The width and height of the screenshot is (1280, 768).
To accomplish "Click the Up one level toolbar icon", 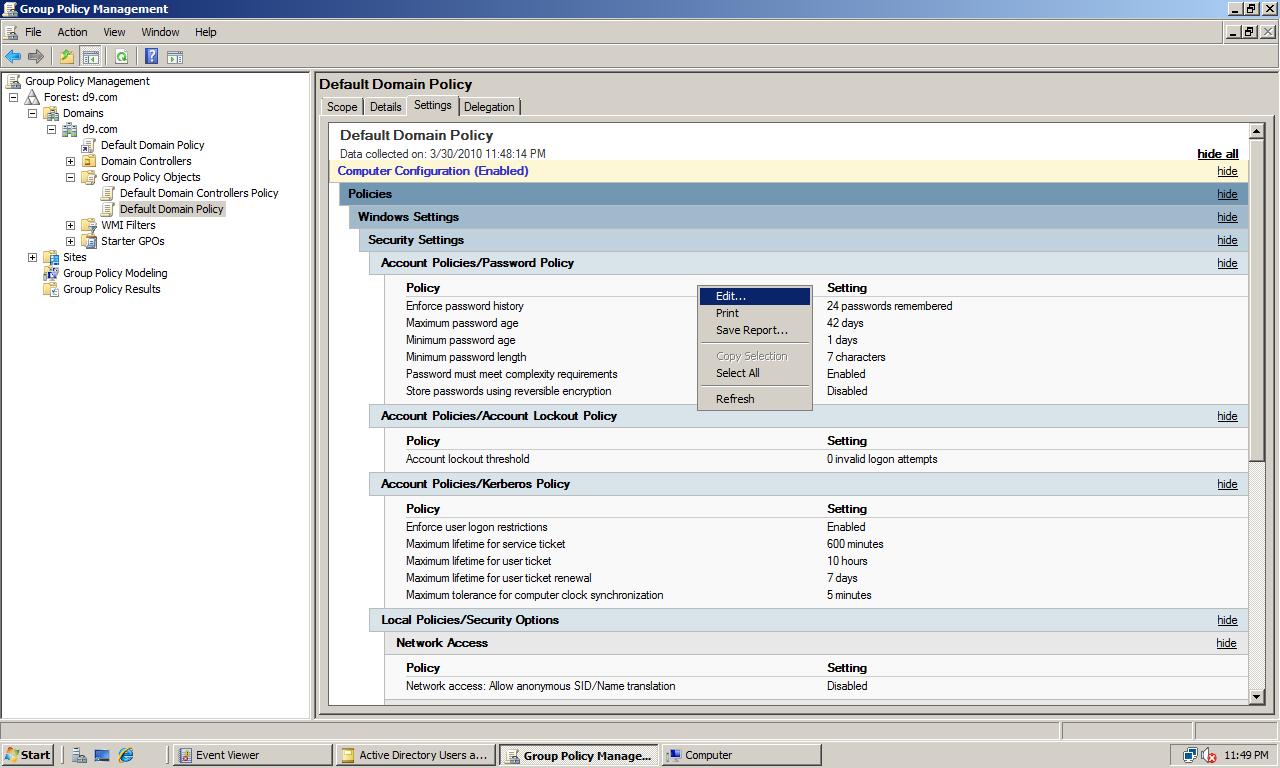I will click(67, 57).
